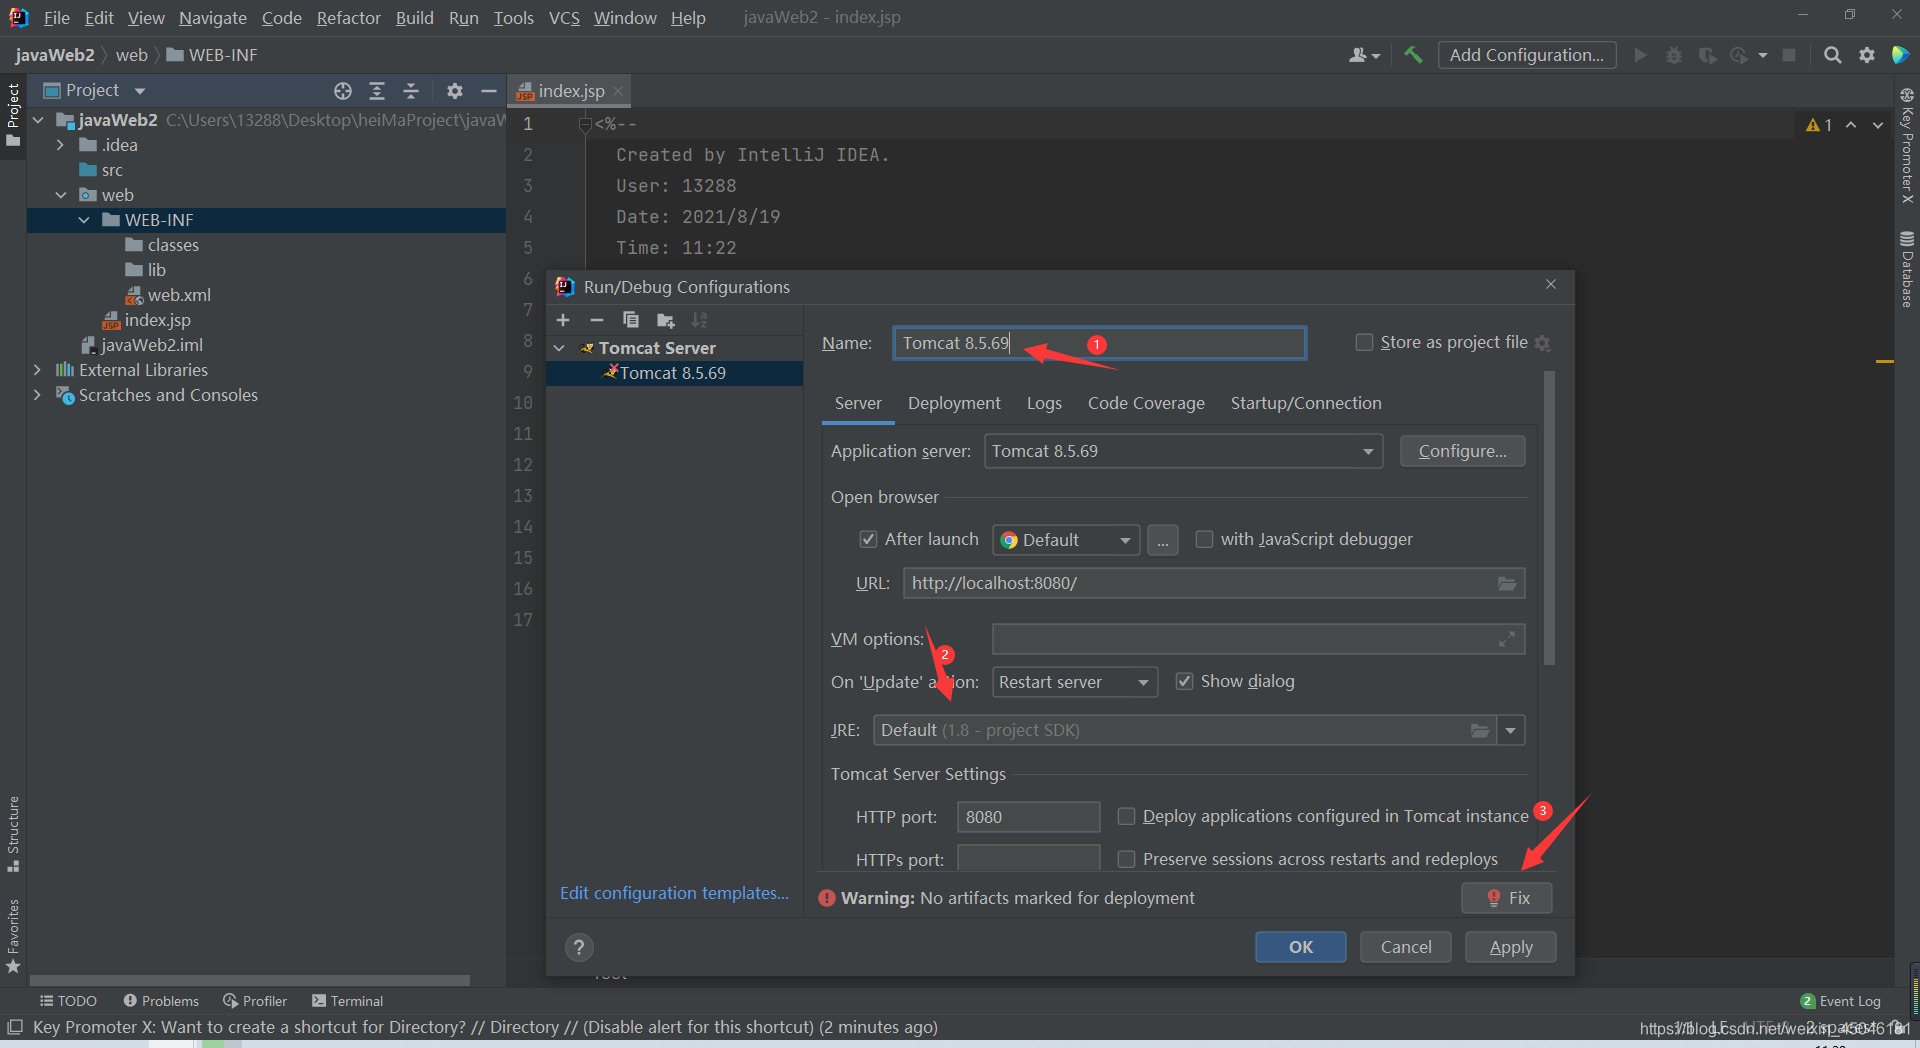Image resolution: width=1920 pixels, height=1048 pixels.
Task: Uncheck Show dialog checkbox
Action: click(x=1184, y=681)
